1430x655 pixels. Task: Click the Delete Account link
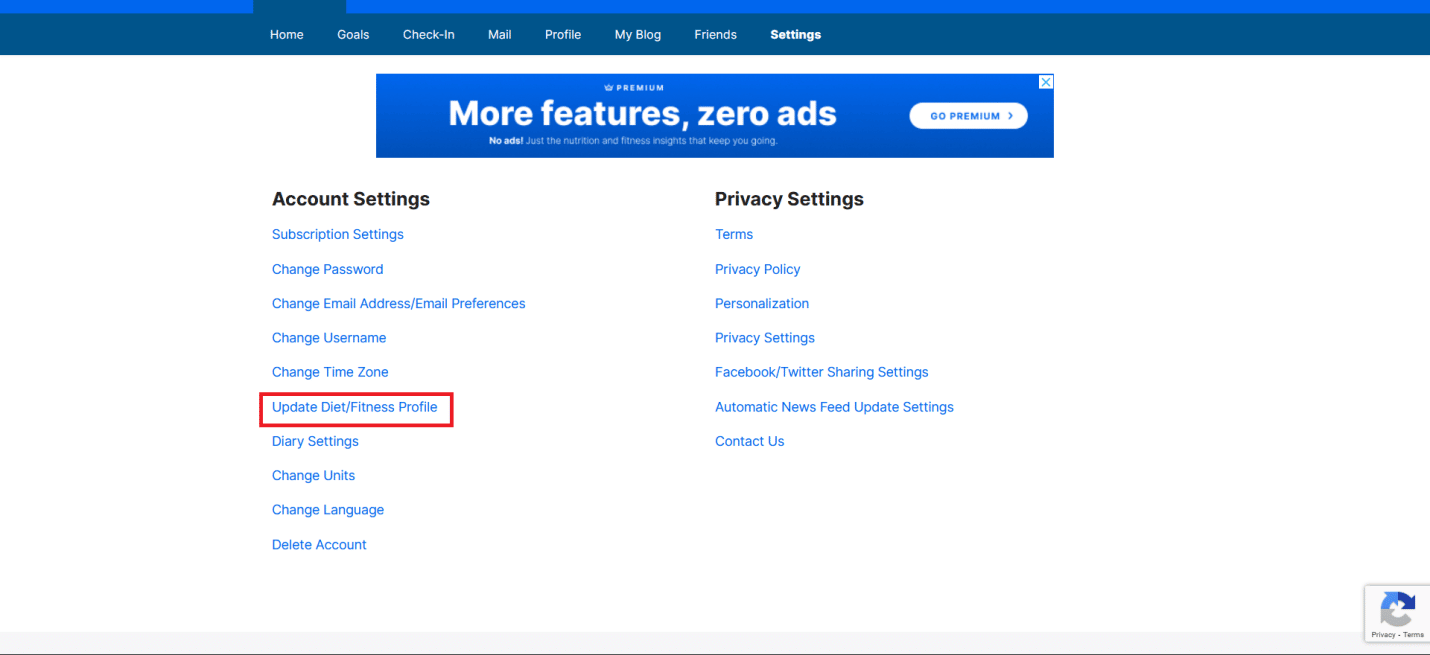point(319,544)
